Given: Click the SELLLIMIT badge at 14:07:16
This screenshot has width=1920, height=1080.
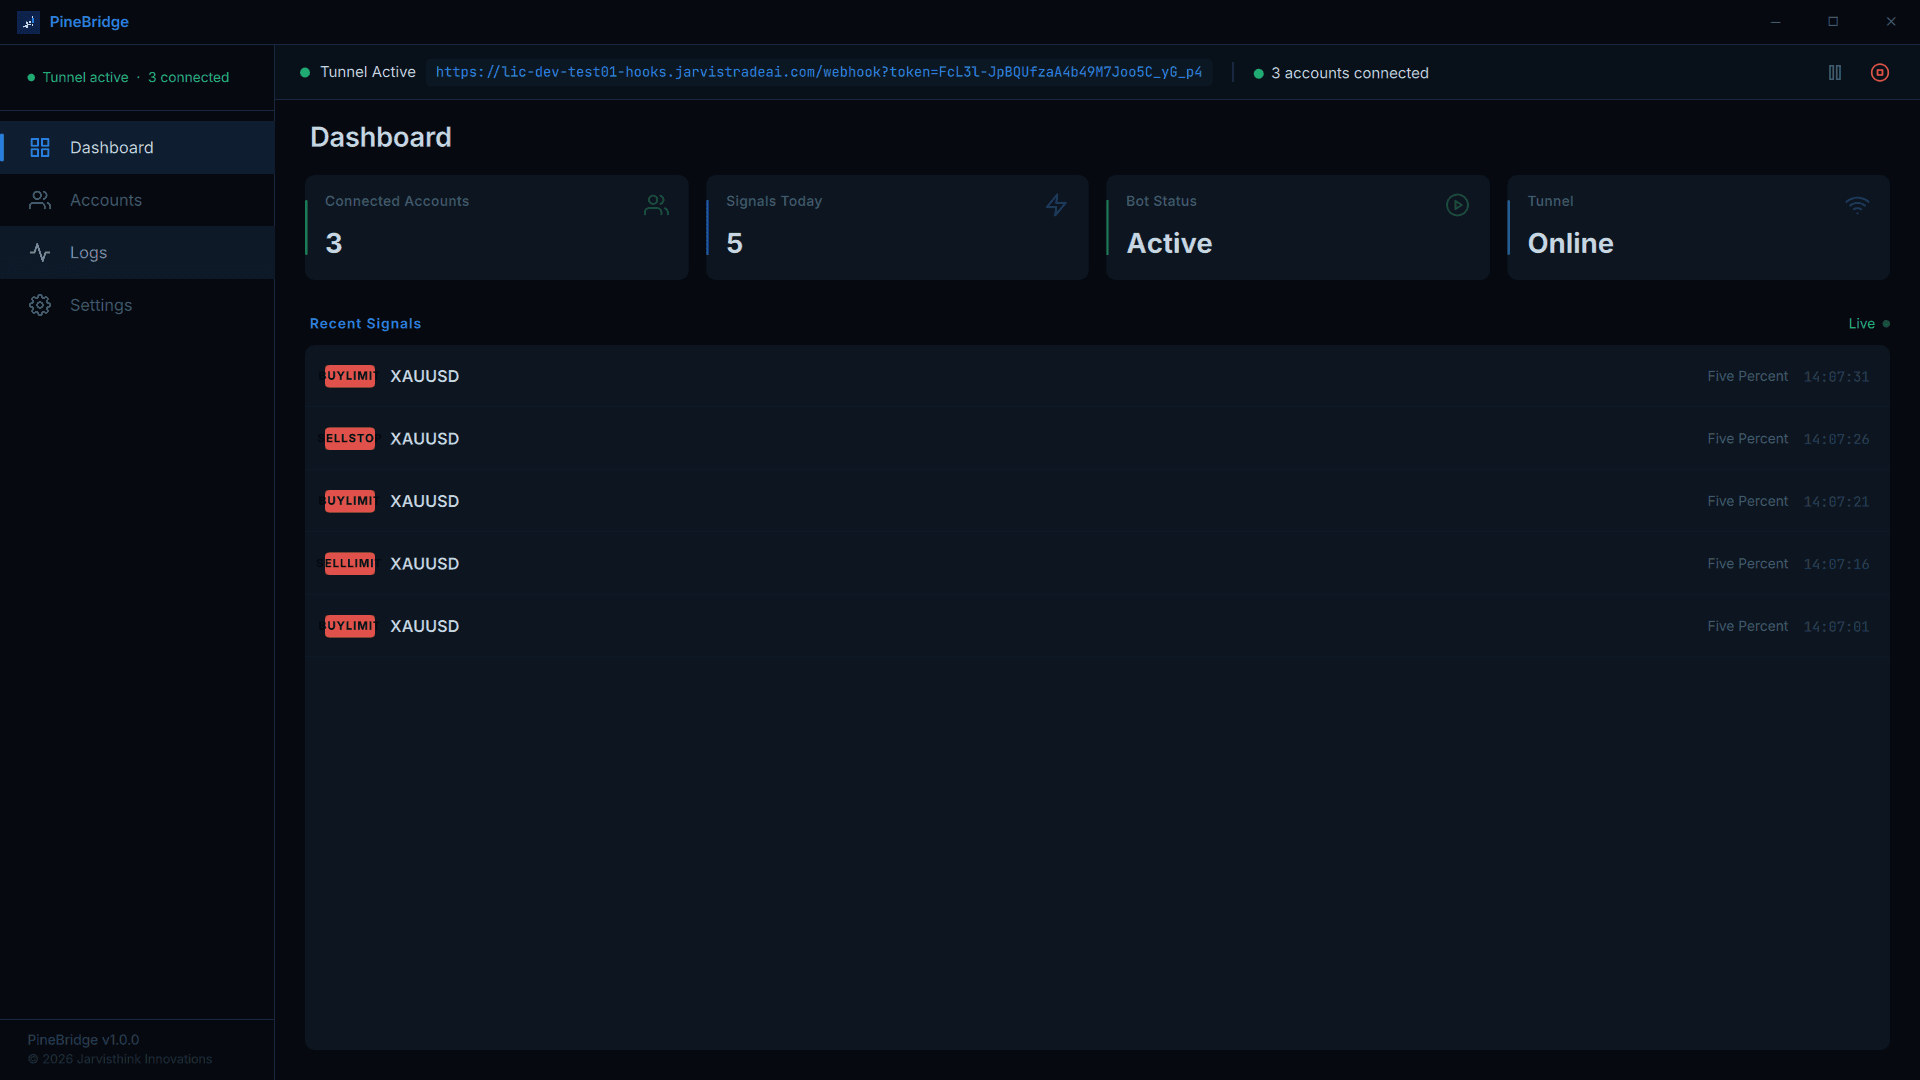Looking at the screenshot, I should [350, 564].
